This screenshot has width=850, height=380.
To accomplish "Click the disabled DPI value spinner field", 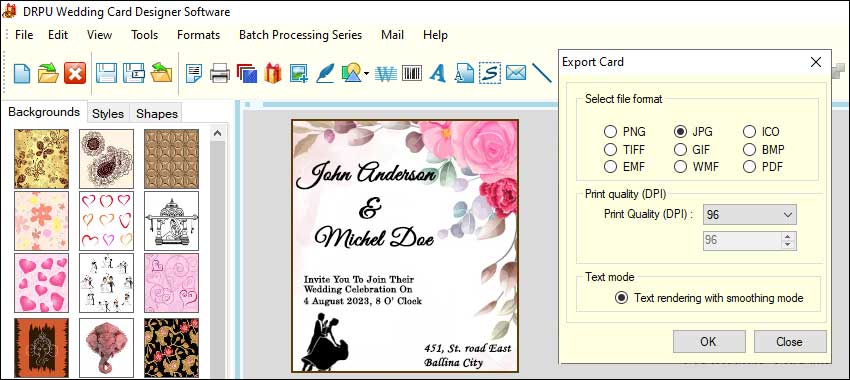I will pyautogui.click(x=750, y=240).
